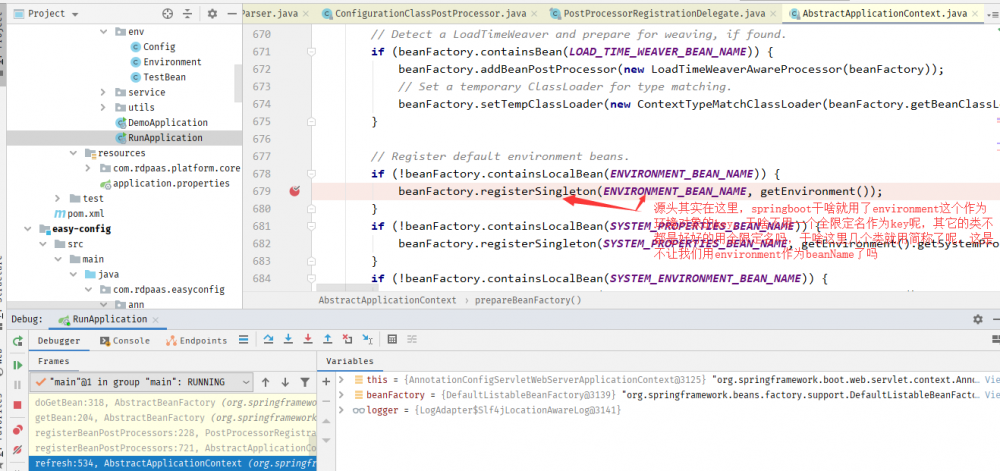Close the ConfigurationClassPostProcessor.java tab
Screen dimensions: 1000x471
[x=536, y=13]
